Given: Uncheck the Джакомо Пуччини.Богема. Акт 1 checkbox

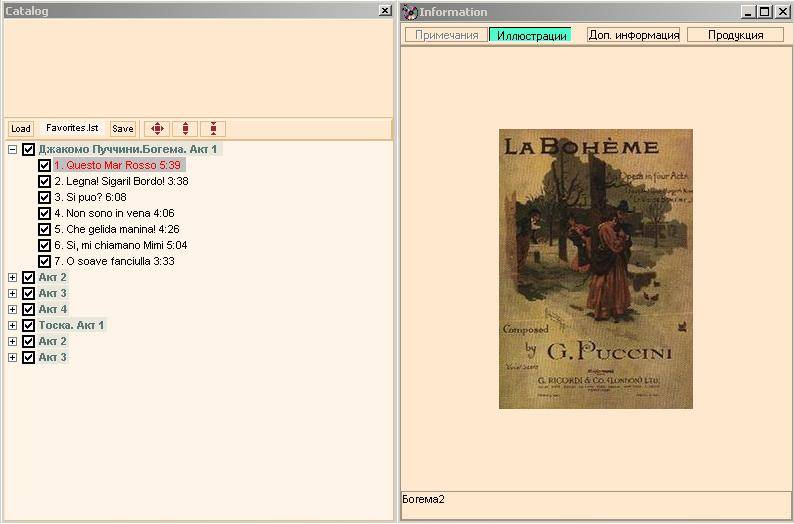Looking at the screenshot, I should click(x=28, y=149).
